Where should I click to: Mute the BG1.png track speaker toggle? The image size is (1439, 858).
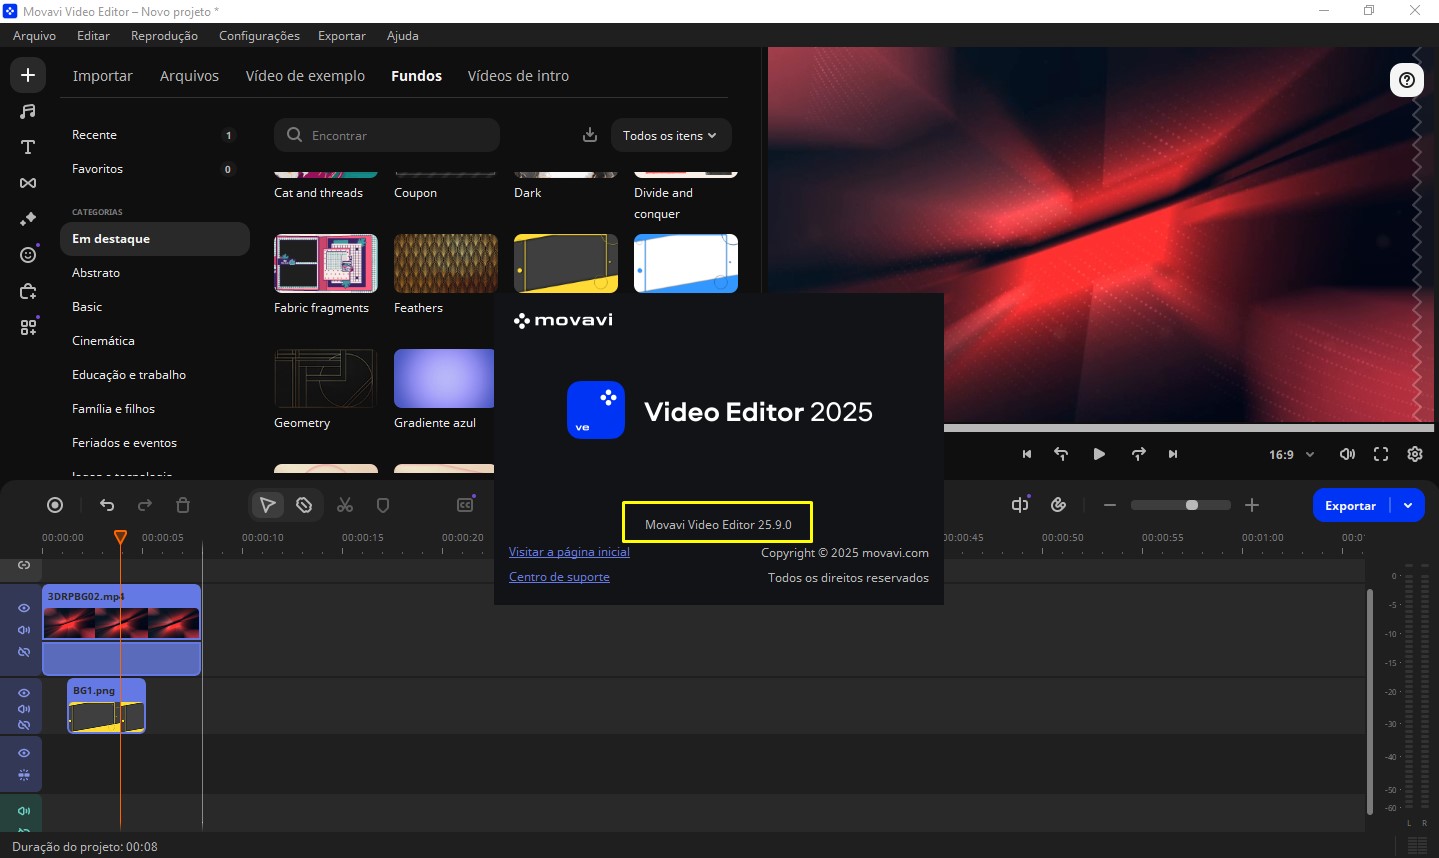[23, 709]
